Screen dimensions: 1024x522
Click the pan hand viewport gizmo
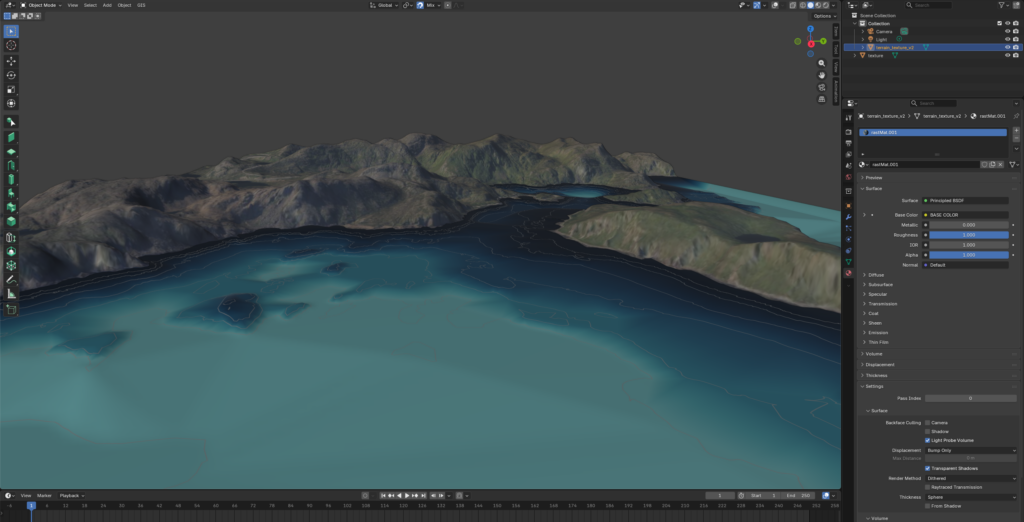click(x=822, y=75)
